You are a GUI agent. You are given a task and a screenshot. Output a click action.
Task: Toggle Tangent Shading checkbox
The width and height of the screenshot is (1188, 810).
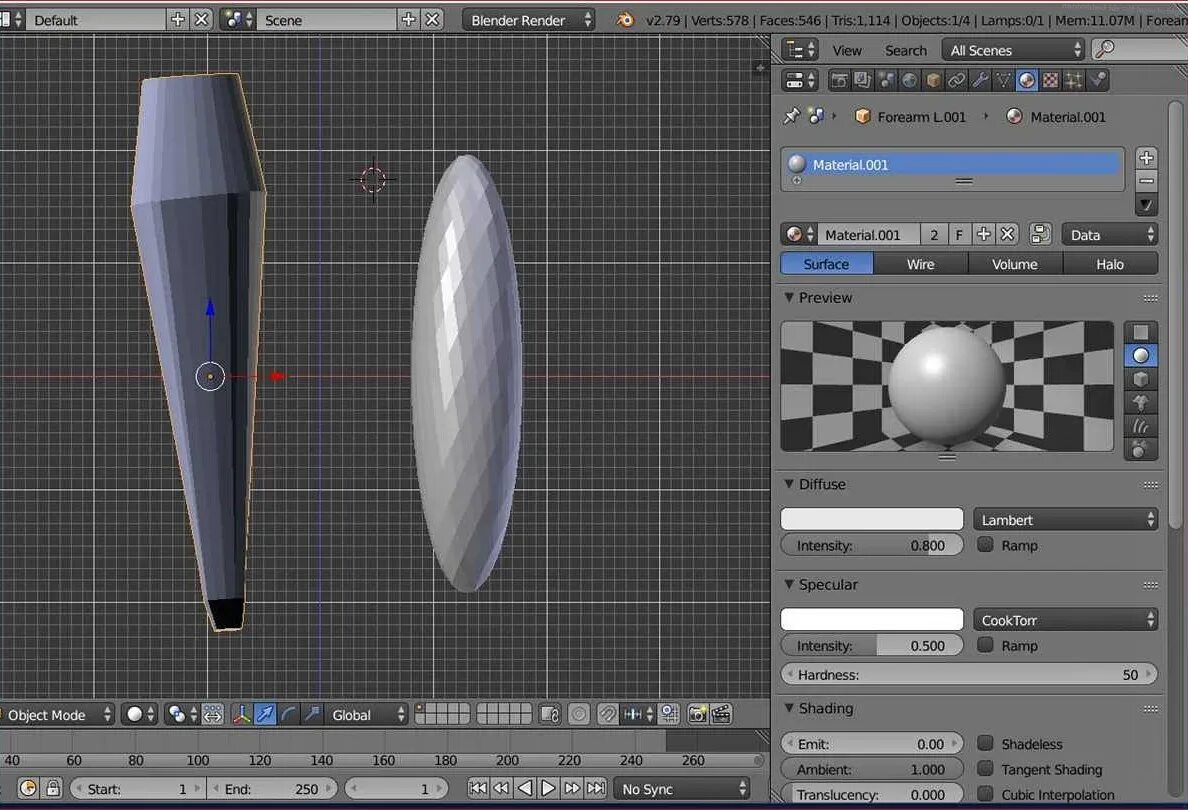(x=985, y=768)
